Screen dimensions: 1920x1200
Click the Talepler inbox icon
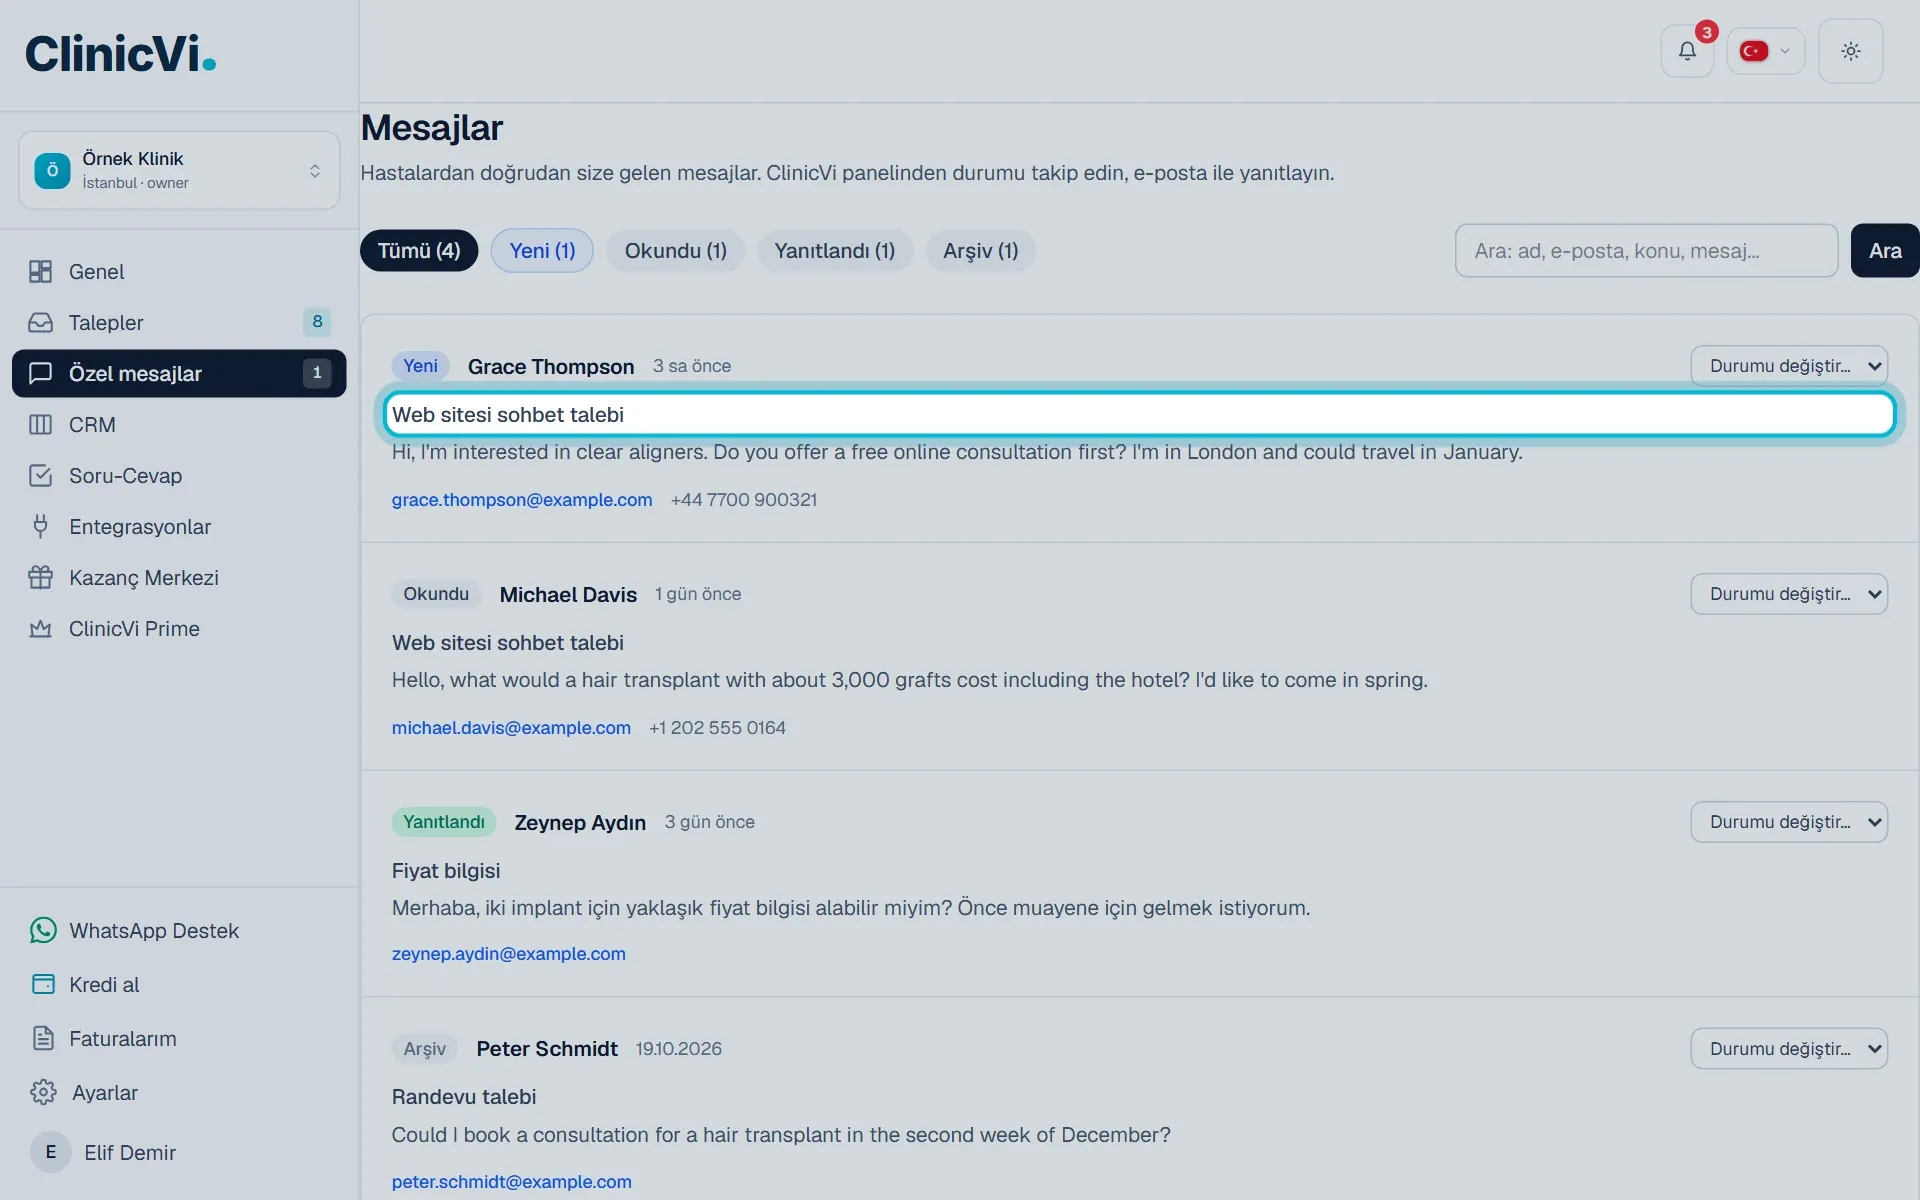(x=40, y=323)
